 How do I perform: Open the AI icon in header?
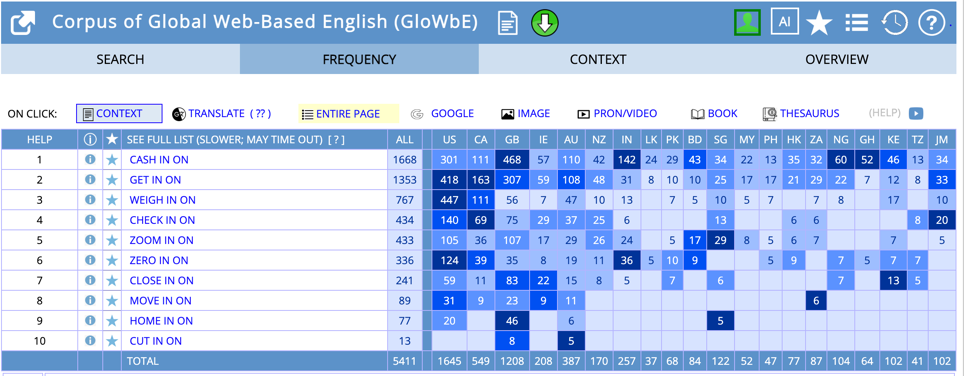click(x=784, y=22)
